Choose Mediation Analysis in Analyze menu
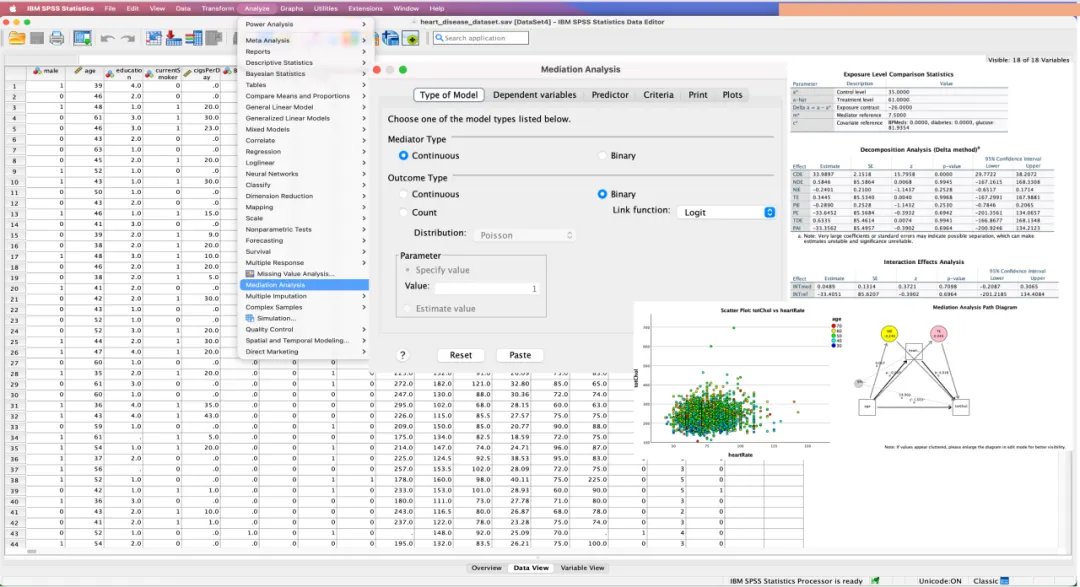The height and width of the screenshot is (587, 1080). point(304,285)
